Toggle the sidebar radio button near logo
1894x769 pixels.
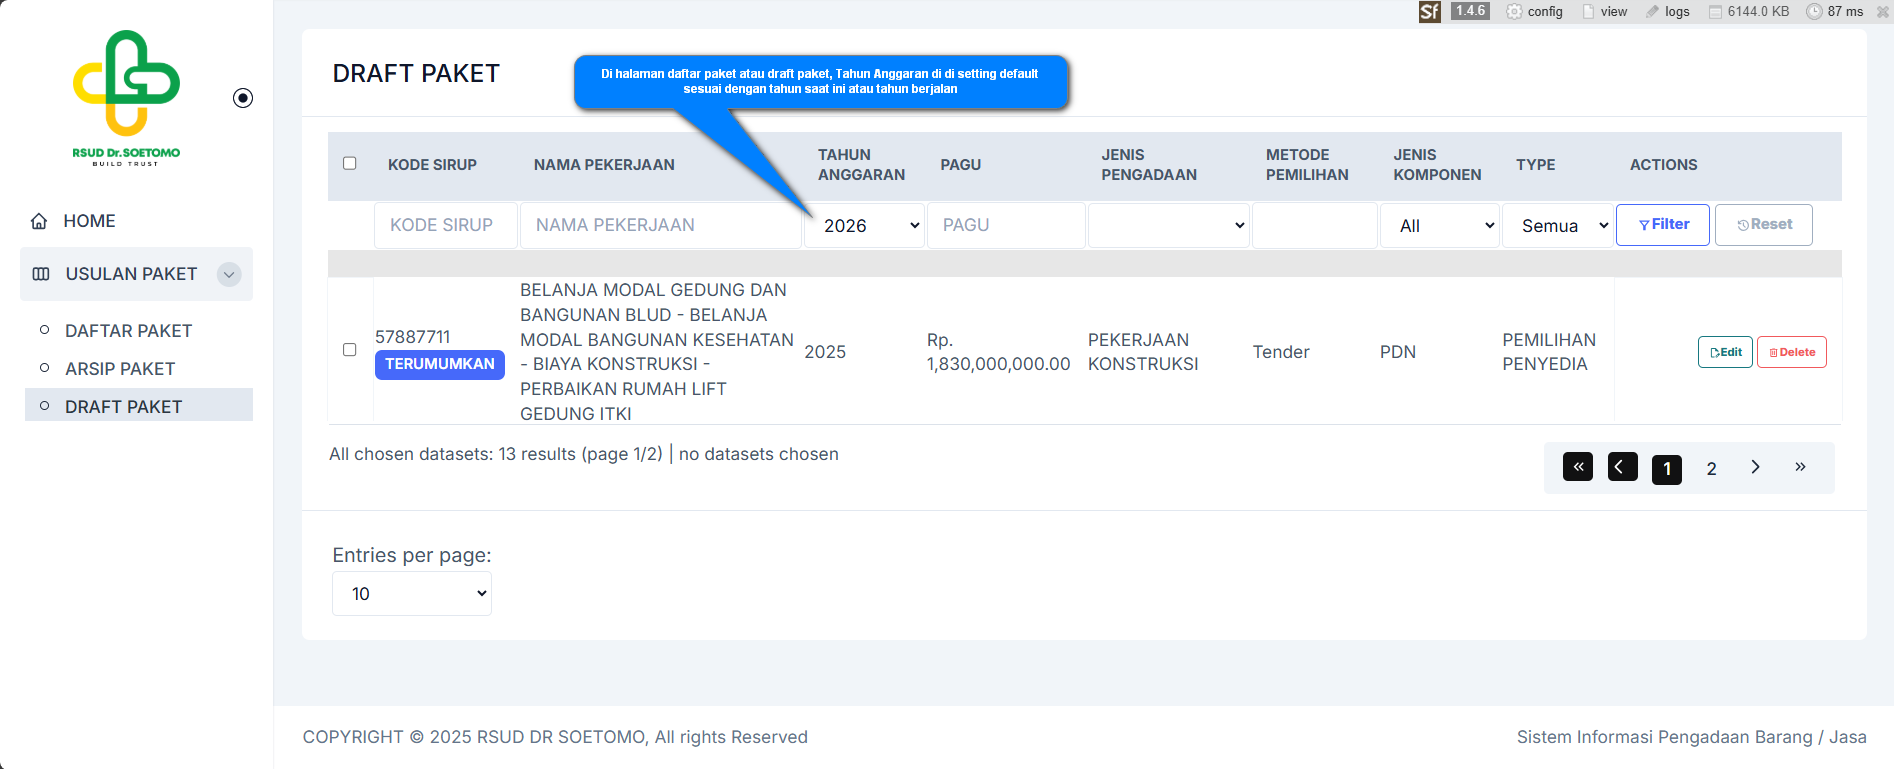243,98
